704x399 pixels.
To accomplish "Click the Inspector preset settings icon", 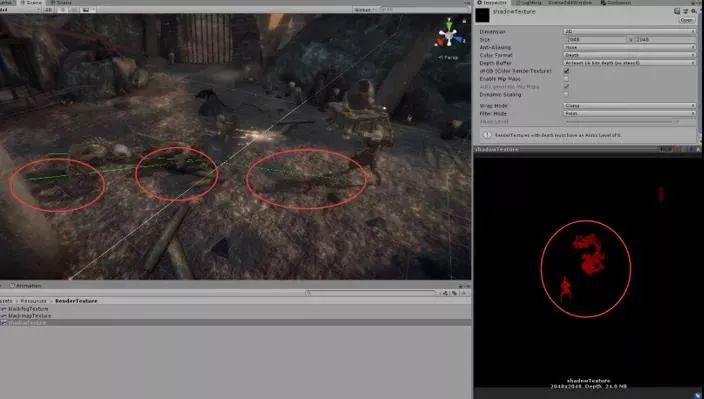I will pyautogui.click(x=685, y=11).
